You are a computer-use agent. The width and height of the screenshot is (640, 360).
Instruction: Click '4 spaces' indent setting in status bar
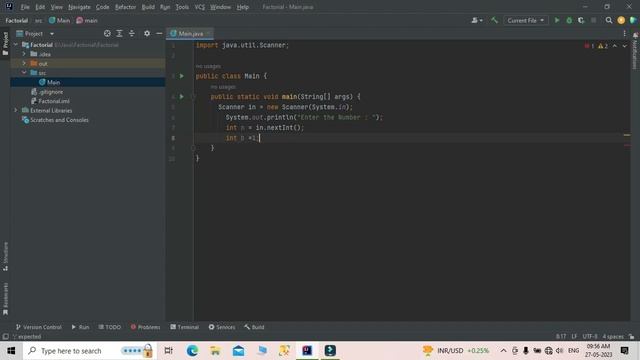point(613,337)
